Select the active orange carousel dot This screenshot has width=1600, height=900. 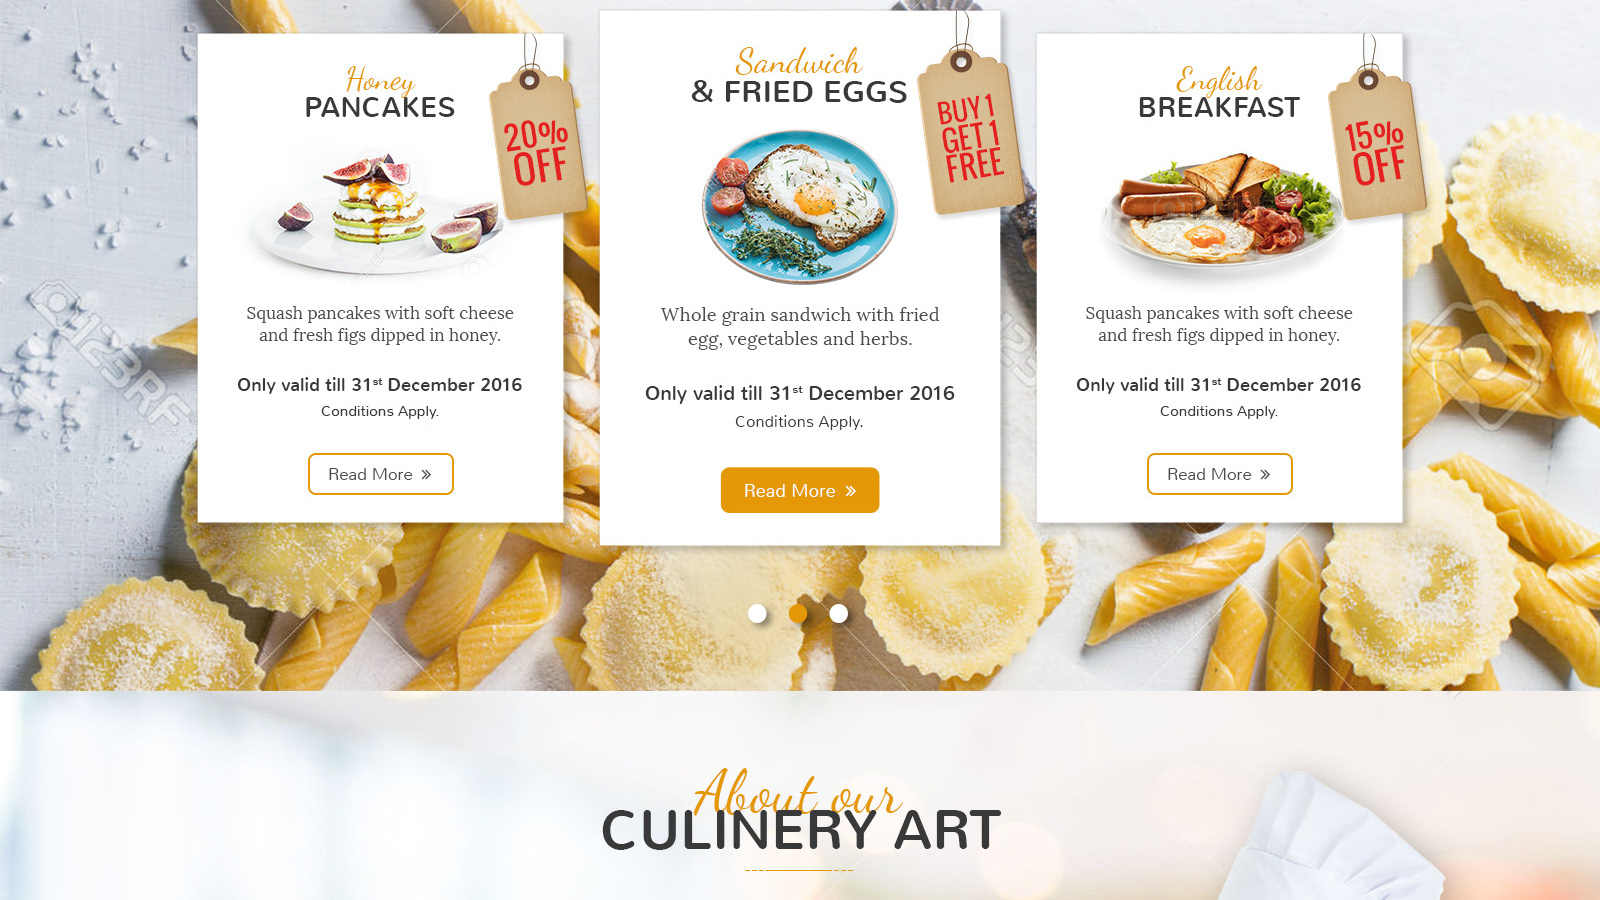(x=798, y=613)
